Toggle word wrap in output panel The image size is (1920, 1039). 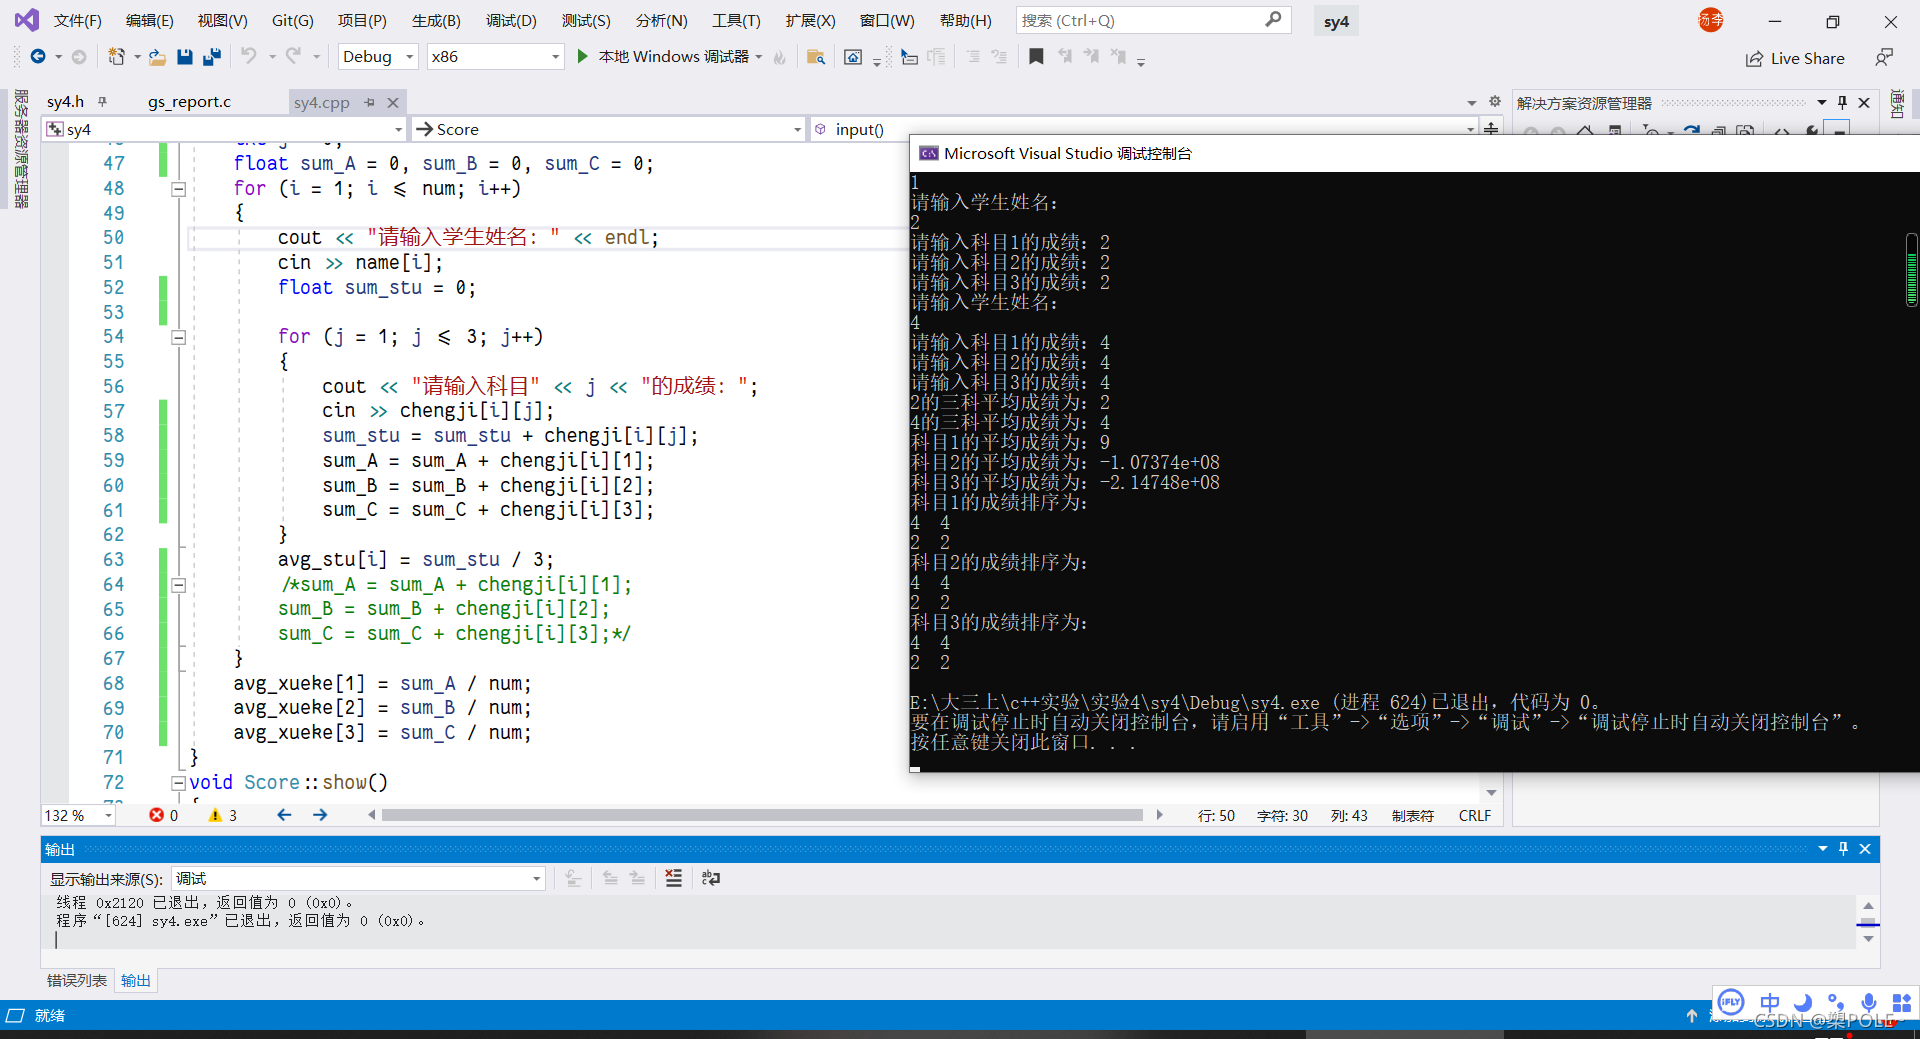[711, 878]
